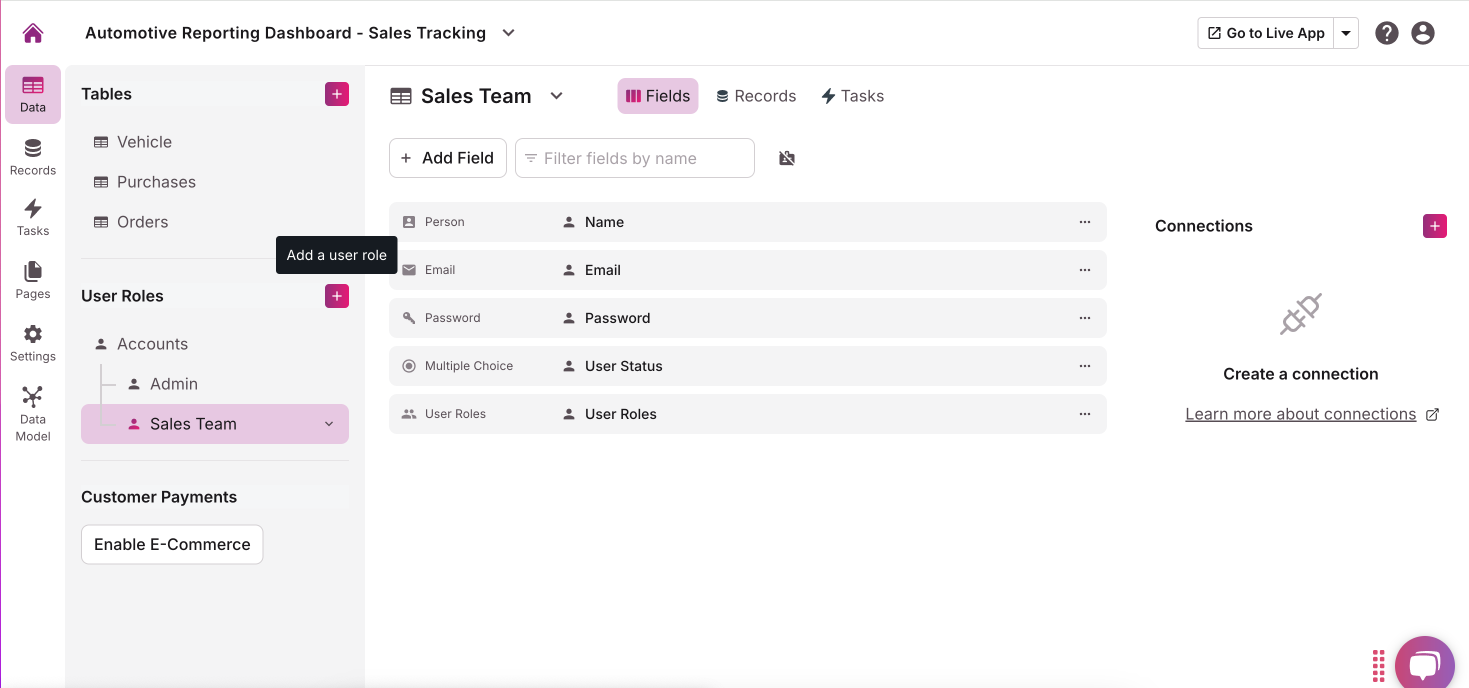Click the home icon in top-left corner

tap(33, 33)
